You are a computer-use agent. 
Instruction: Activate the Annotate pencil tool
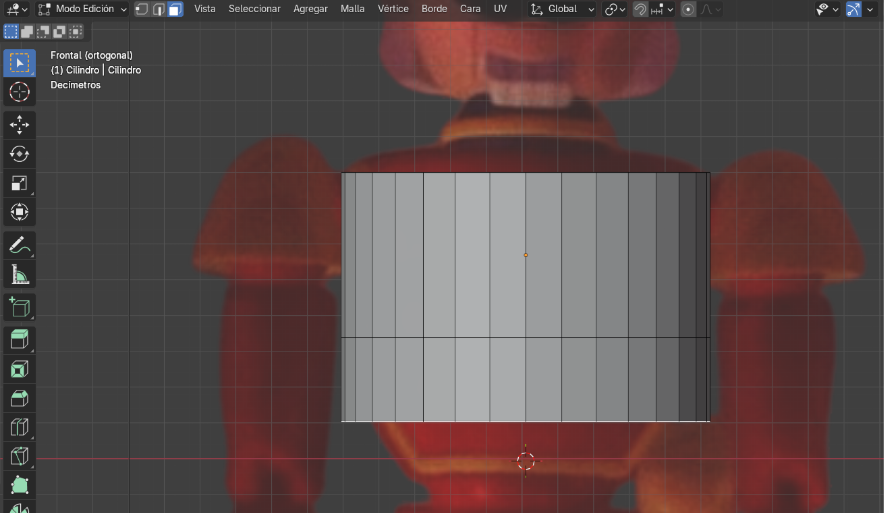click(x=19, y=245)
